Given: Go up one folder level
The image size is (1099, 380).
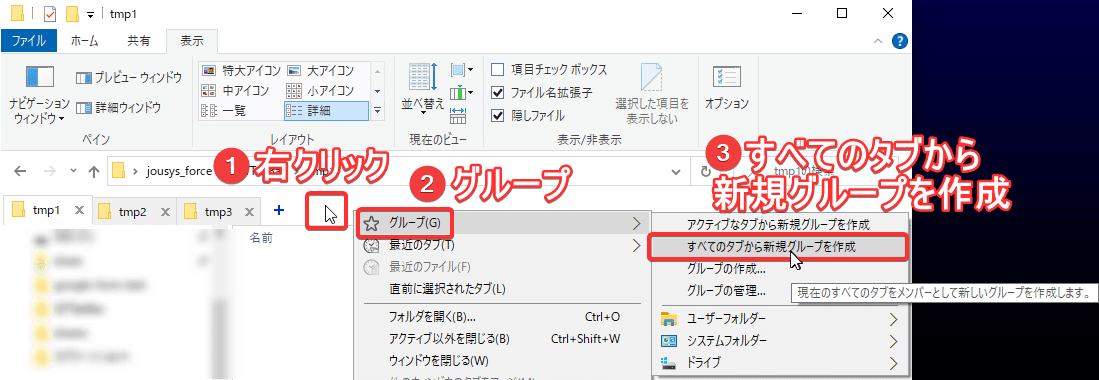Looking at the screenshot, I should (94, 171).
